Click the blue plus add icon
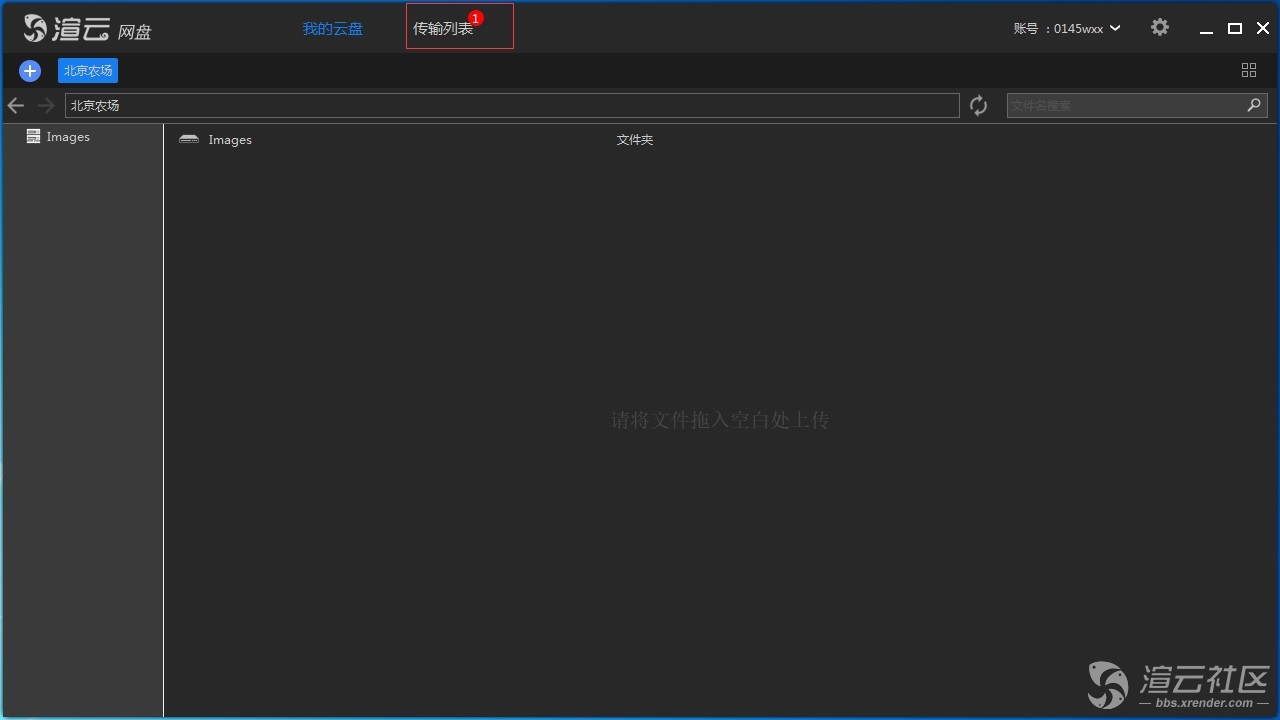This screenshot has height=720, width=1280. pos(30,70)
